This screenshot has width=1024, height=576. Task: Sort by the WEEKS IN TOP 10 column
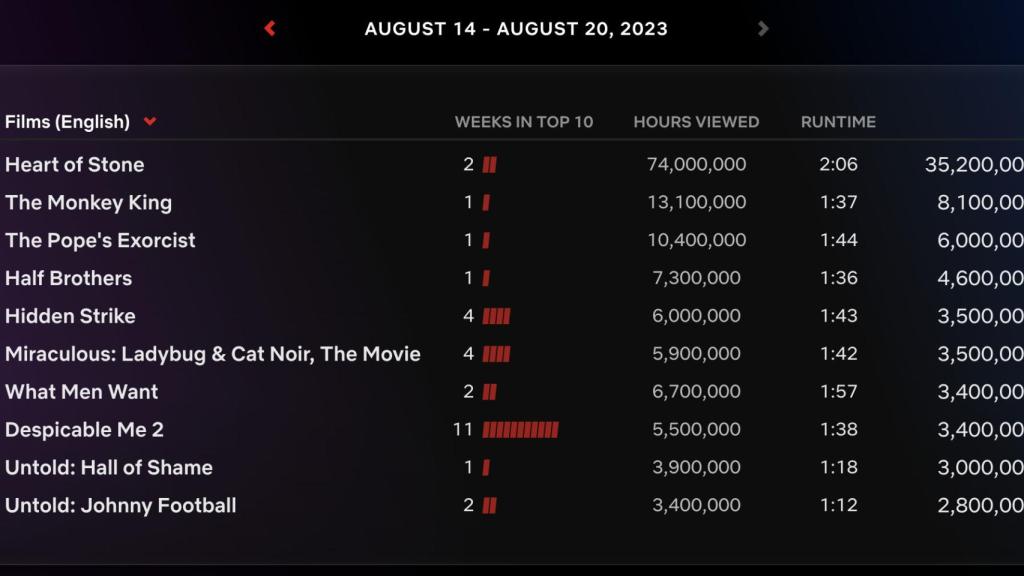click(x=524, y=121)
